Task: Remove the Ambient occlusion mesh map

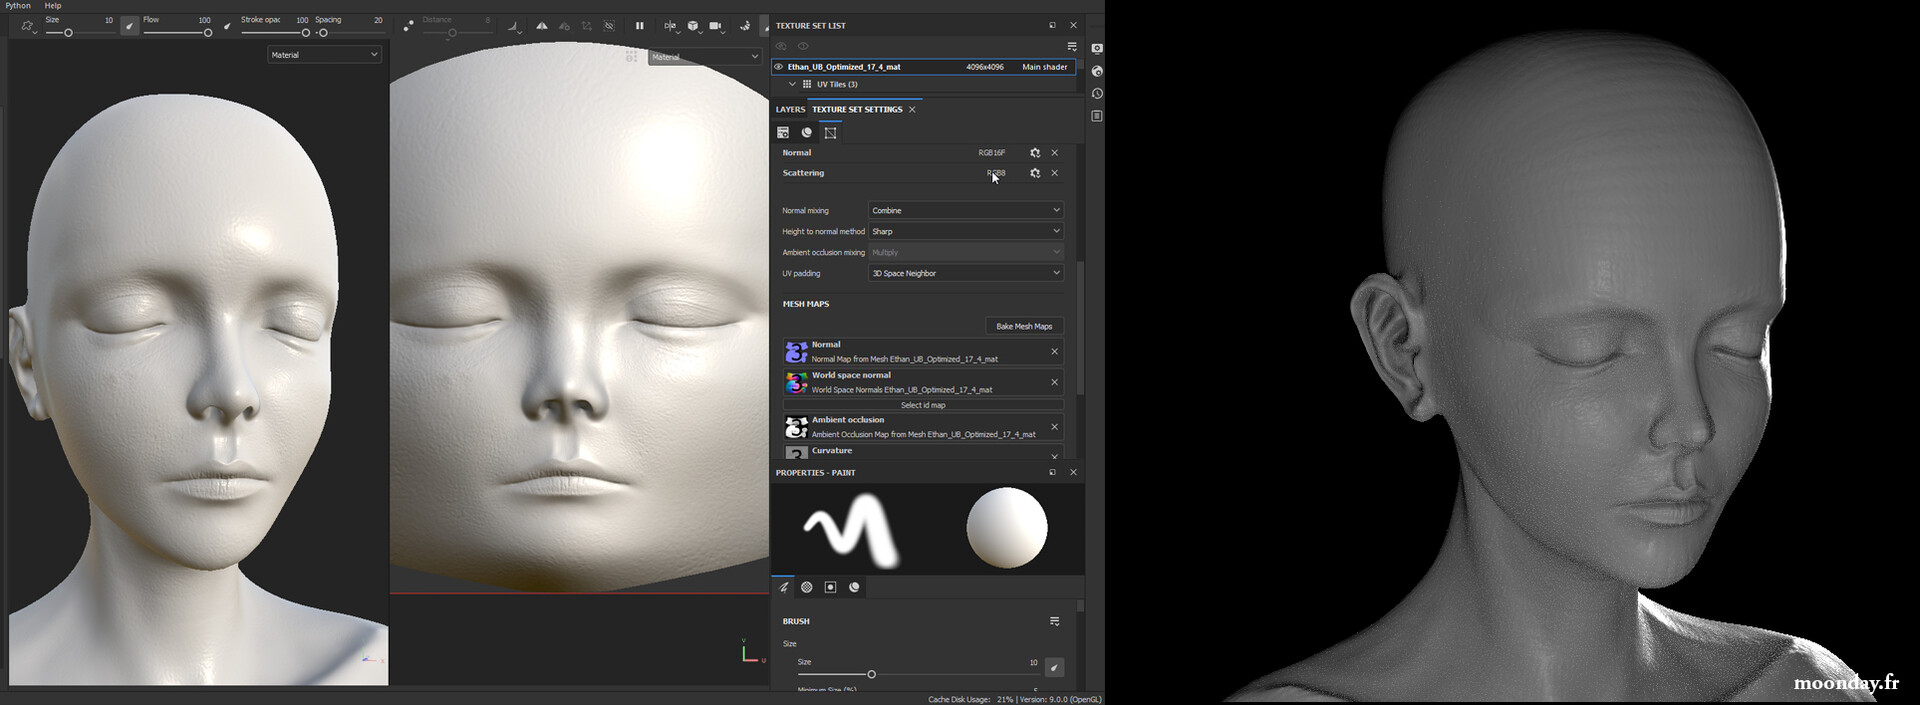Action: (x=1054, y=427)
